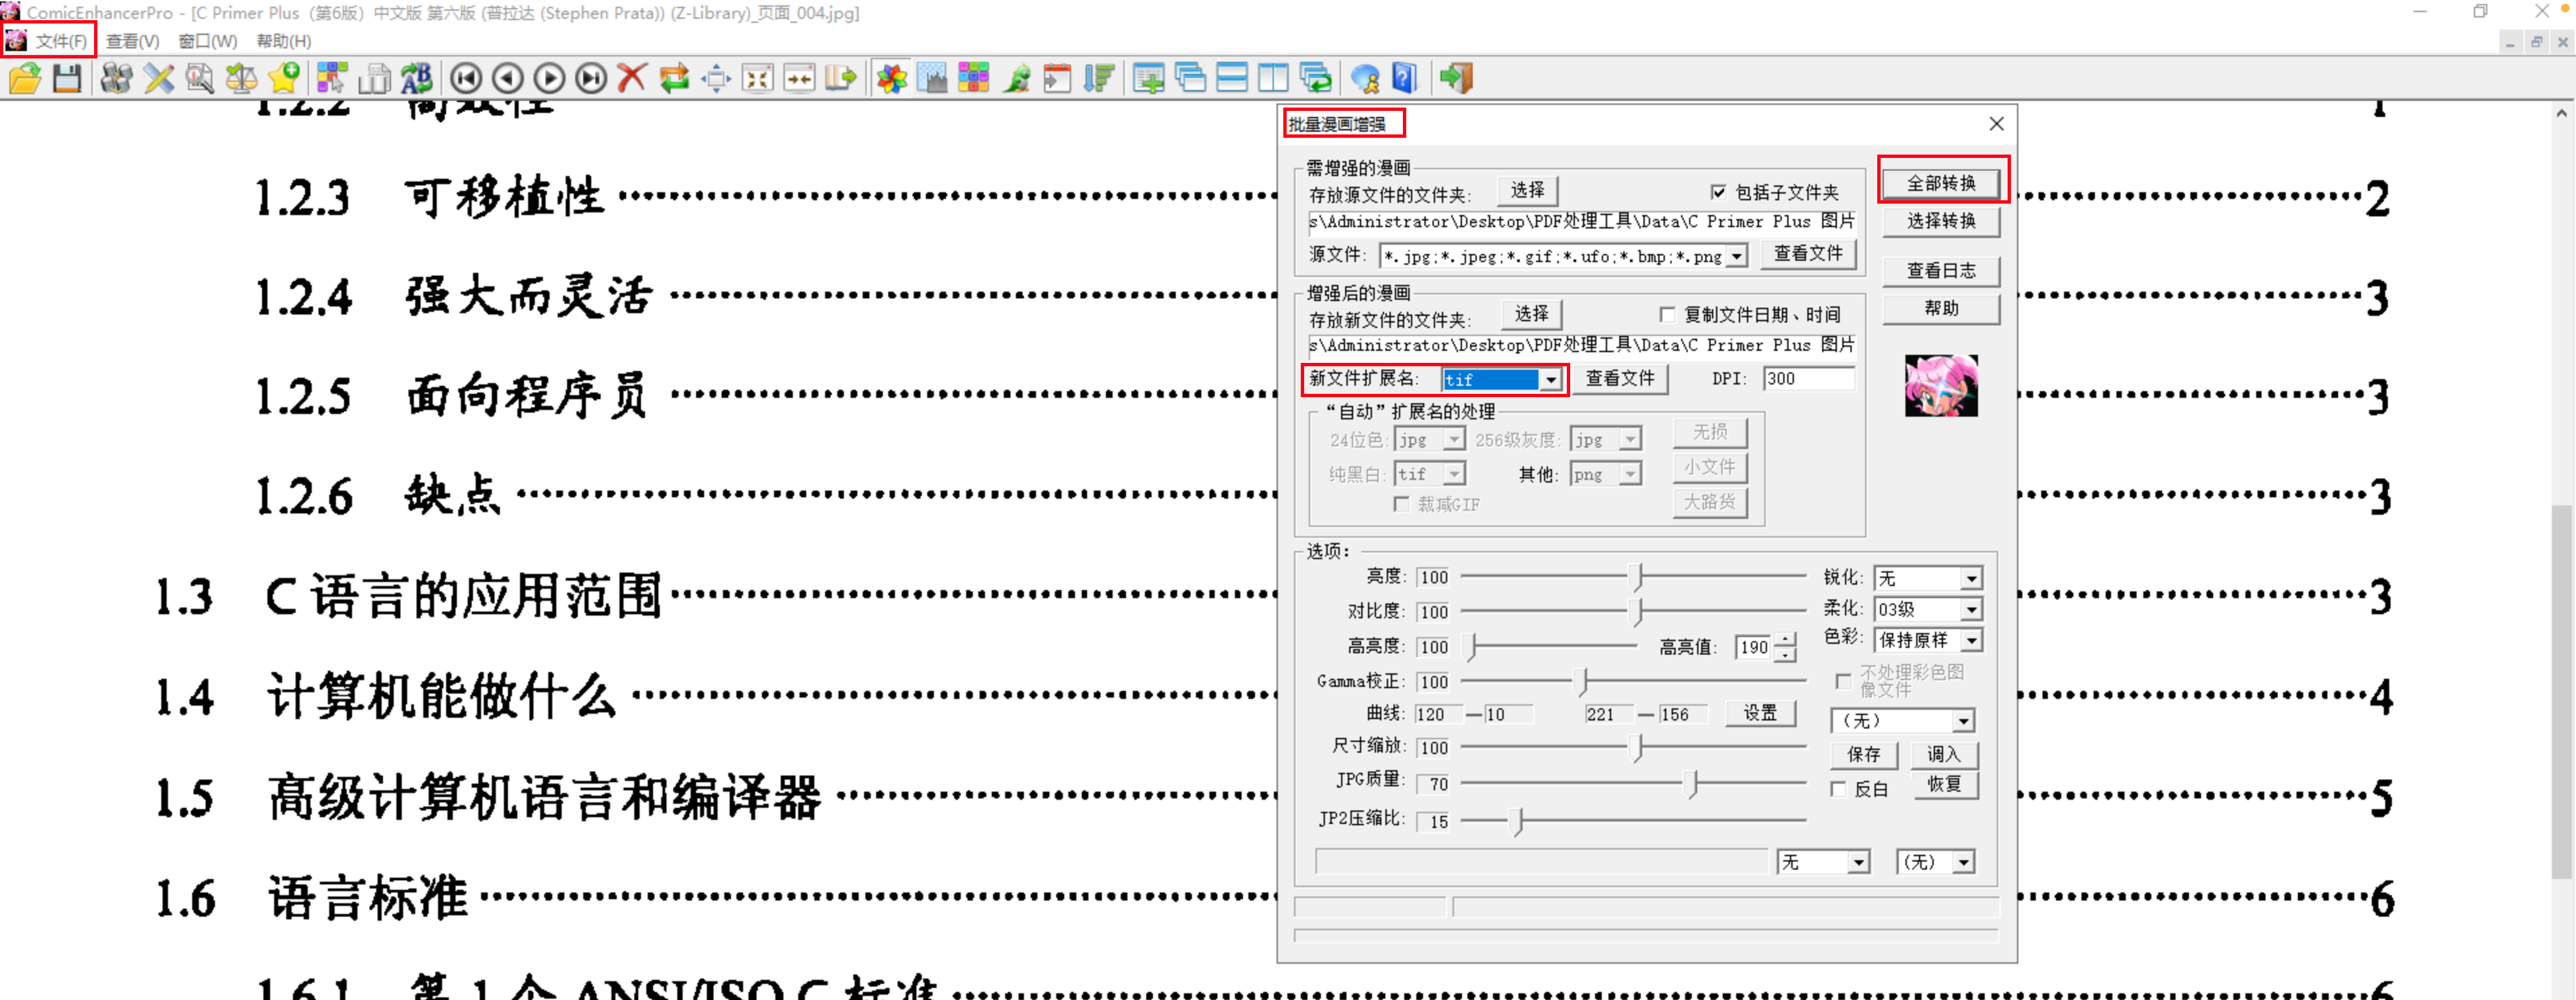Click the colorful pinwheel enhance icon
Image resolution: width=2576 pixels, height=1000 pixels.
[x=891, y=78]
